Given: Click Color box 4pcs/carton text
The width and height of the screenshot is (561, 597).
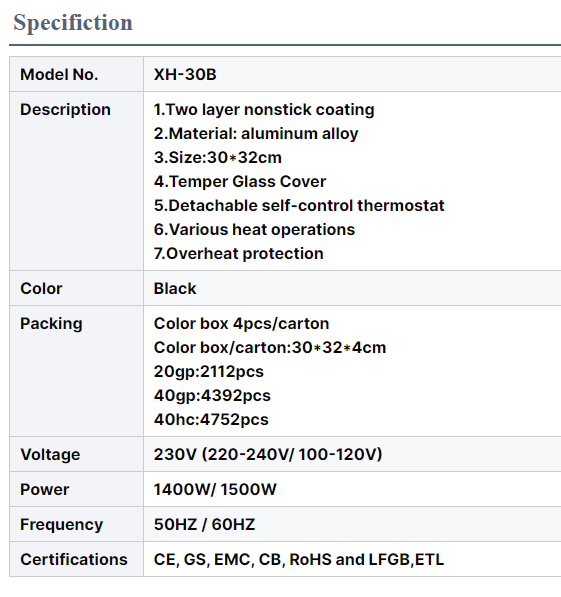Looking at the screenshot, I should (241, 324).
